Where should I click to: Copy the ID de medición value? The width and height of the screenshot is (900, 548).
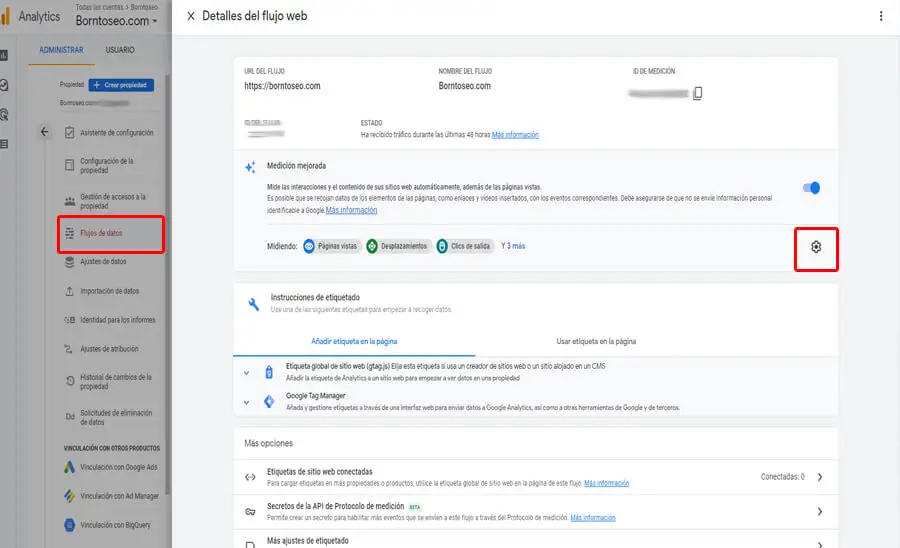pyautogui.click(x=697, y=93)
